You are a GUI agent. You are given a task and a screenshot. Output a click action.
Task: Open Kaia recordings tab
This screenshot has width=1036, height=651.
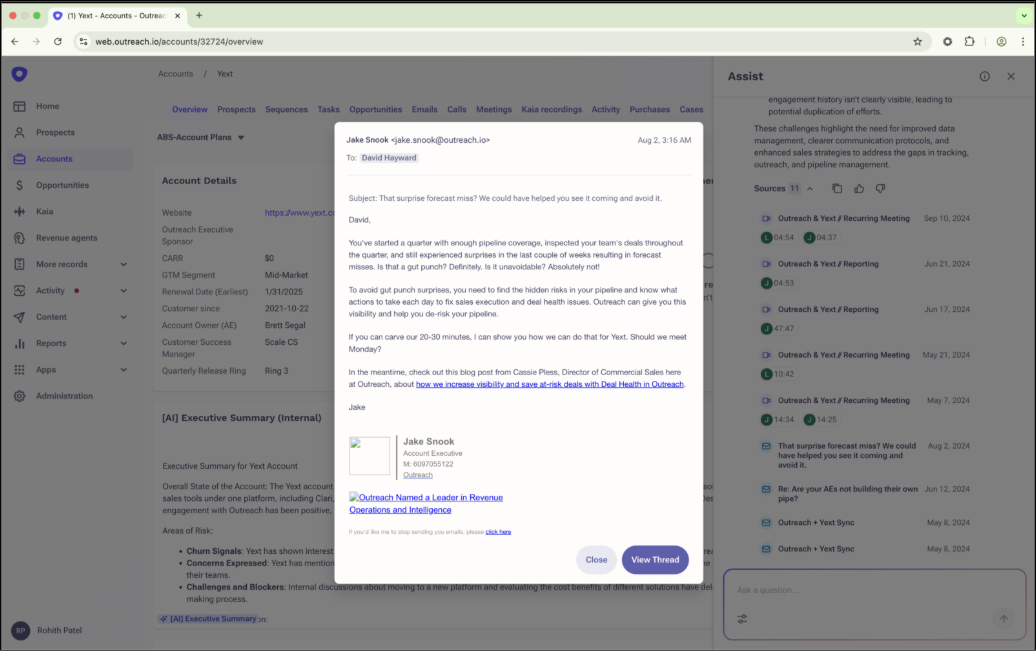[552, 110]
